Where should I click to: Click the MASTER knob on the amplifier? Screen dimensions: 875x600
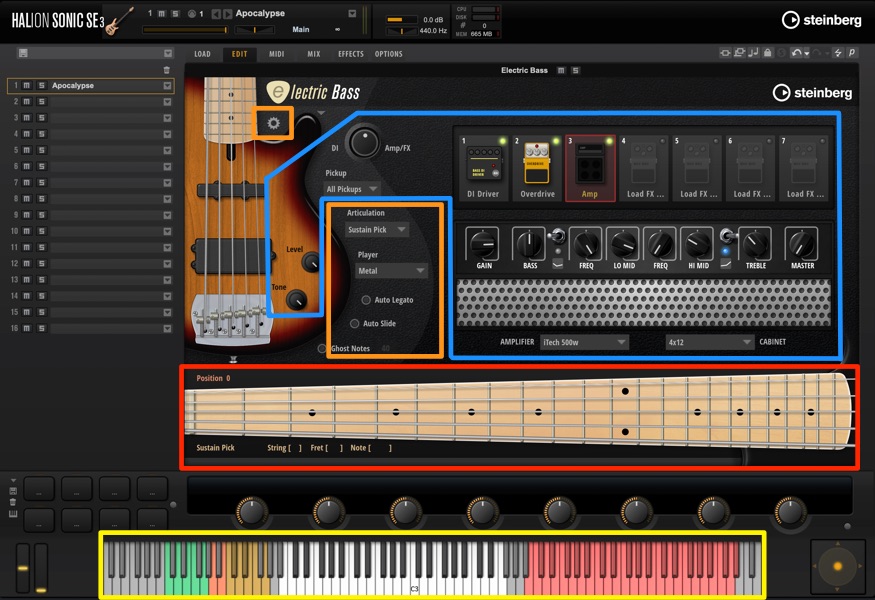point(801,244)
